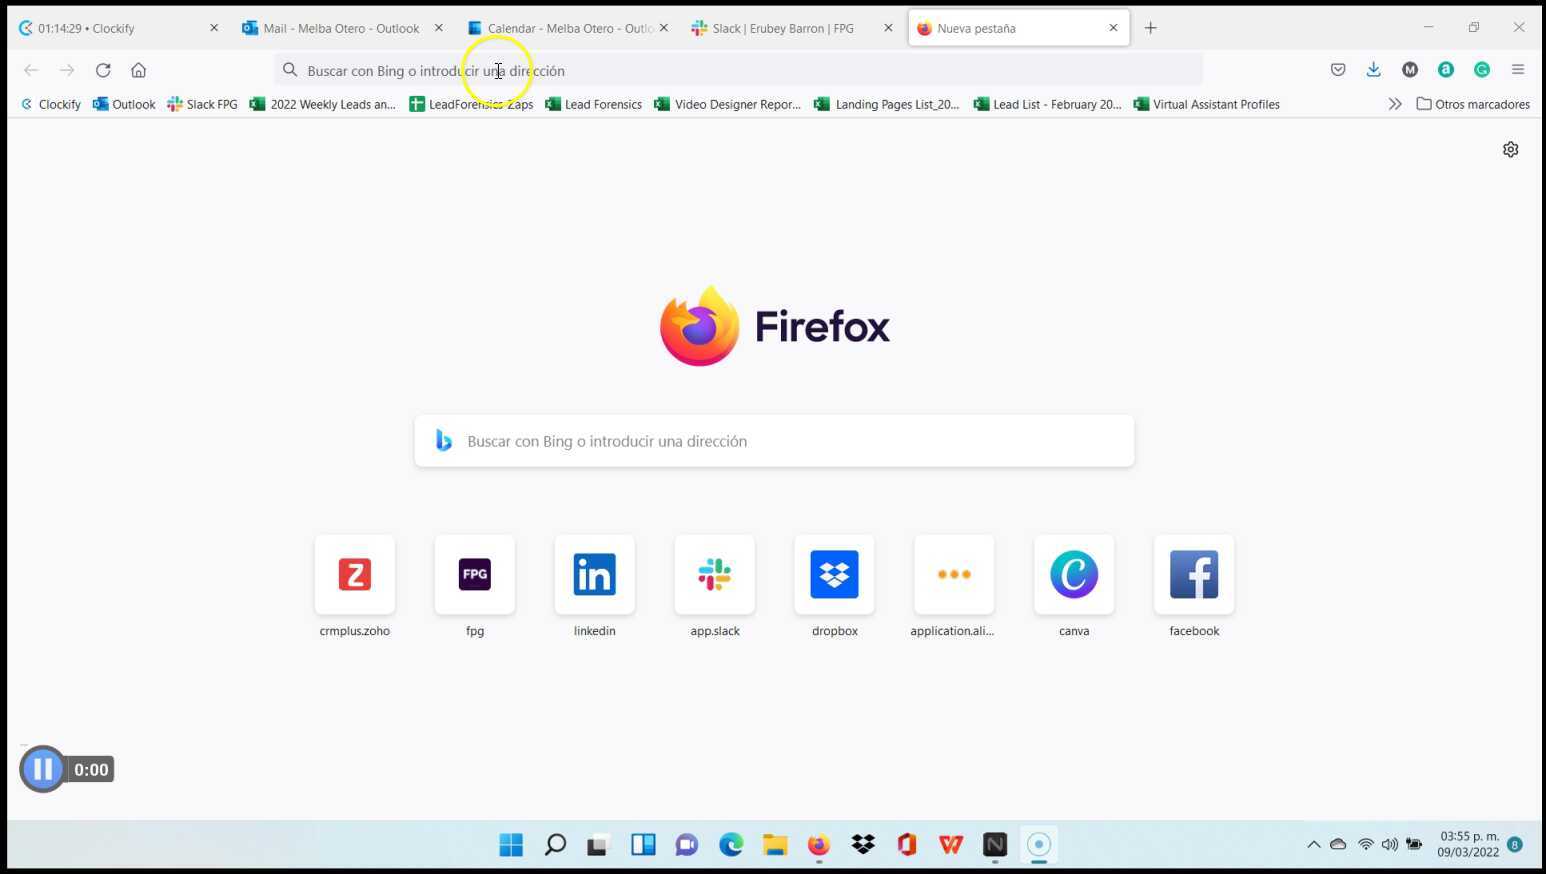
Task: Open the Pocket save icon
Action: 1338,70
